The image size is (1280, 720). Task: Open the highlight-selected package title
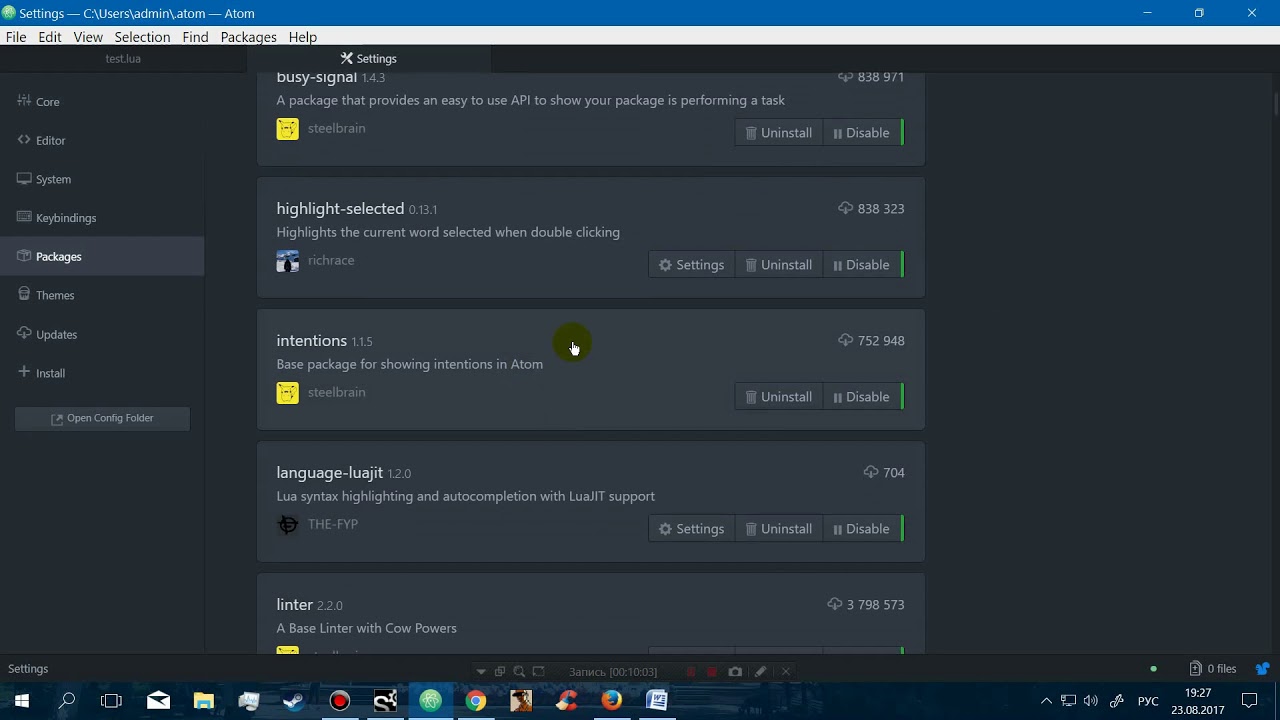pyautogui.click(x=340, y=208)
